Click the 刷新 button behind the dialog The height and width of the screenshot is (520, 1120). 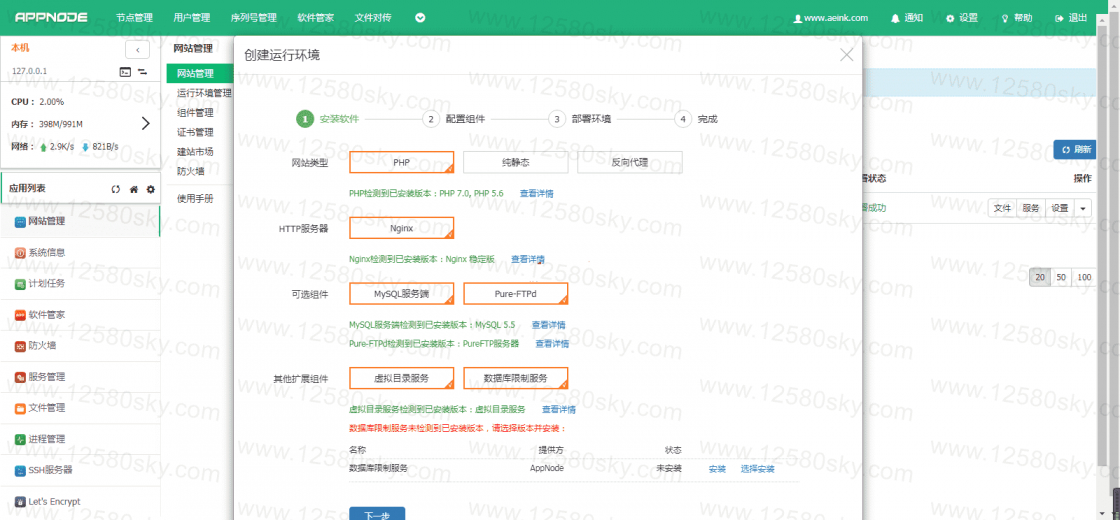1076,149
